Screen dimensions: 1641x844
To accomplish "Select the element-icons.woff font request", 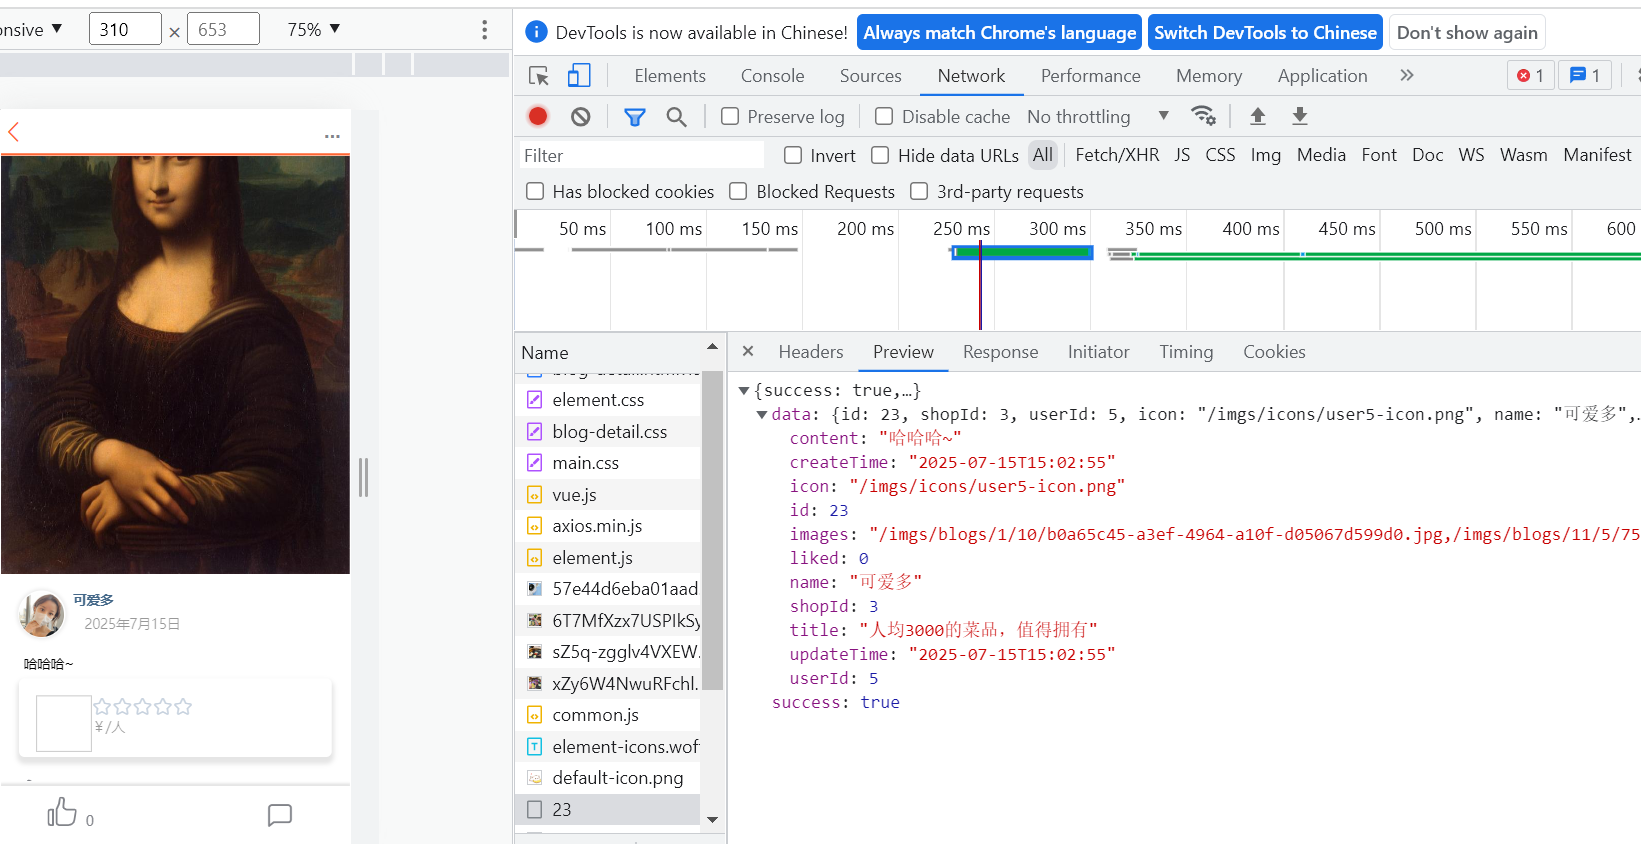I will tap(608, 746).
